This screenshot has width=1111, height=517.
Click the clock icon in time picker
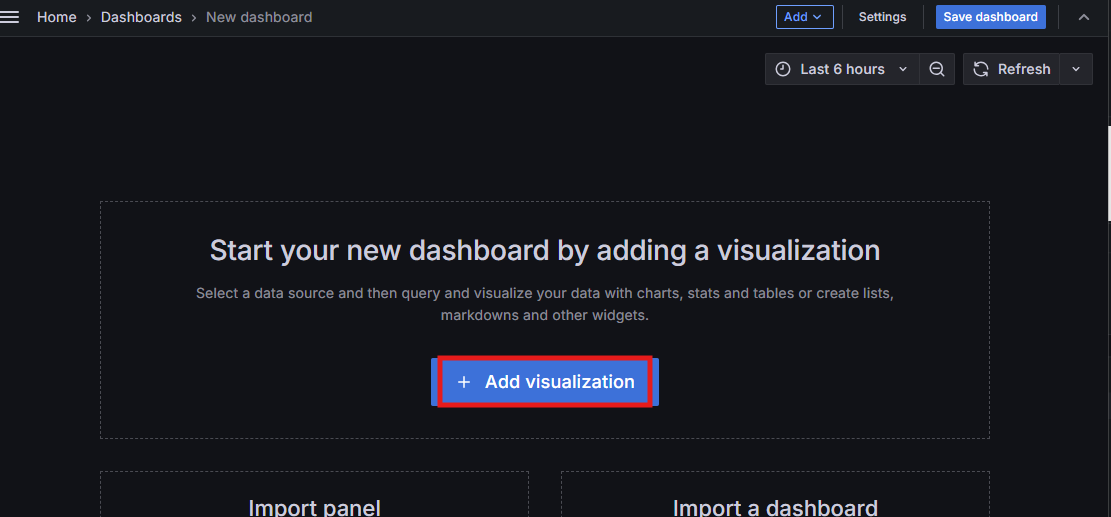point(782,69)
